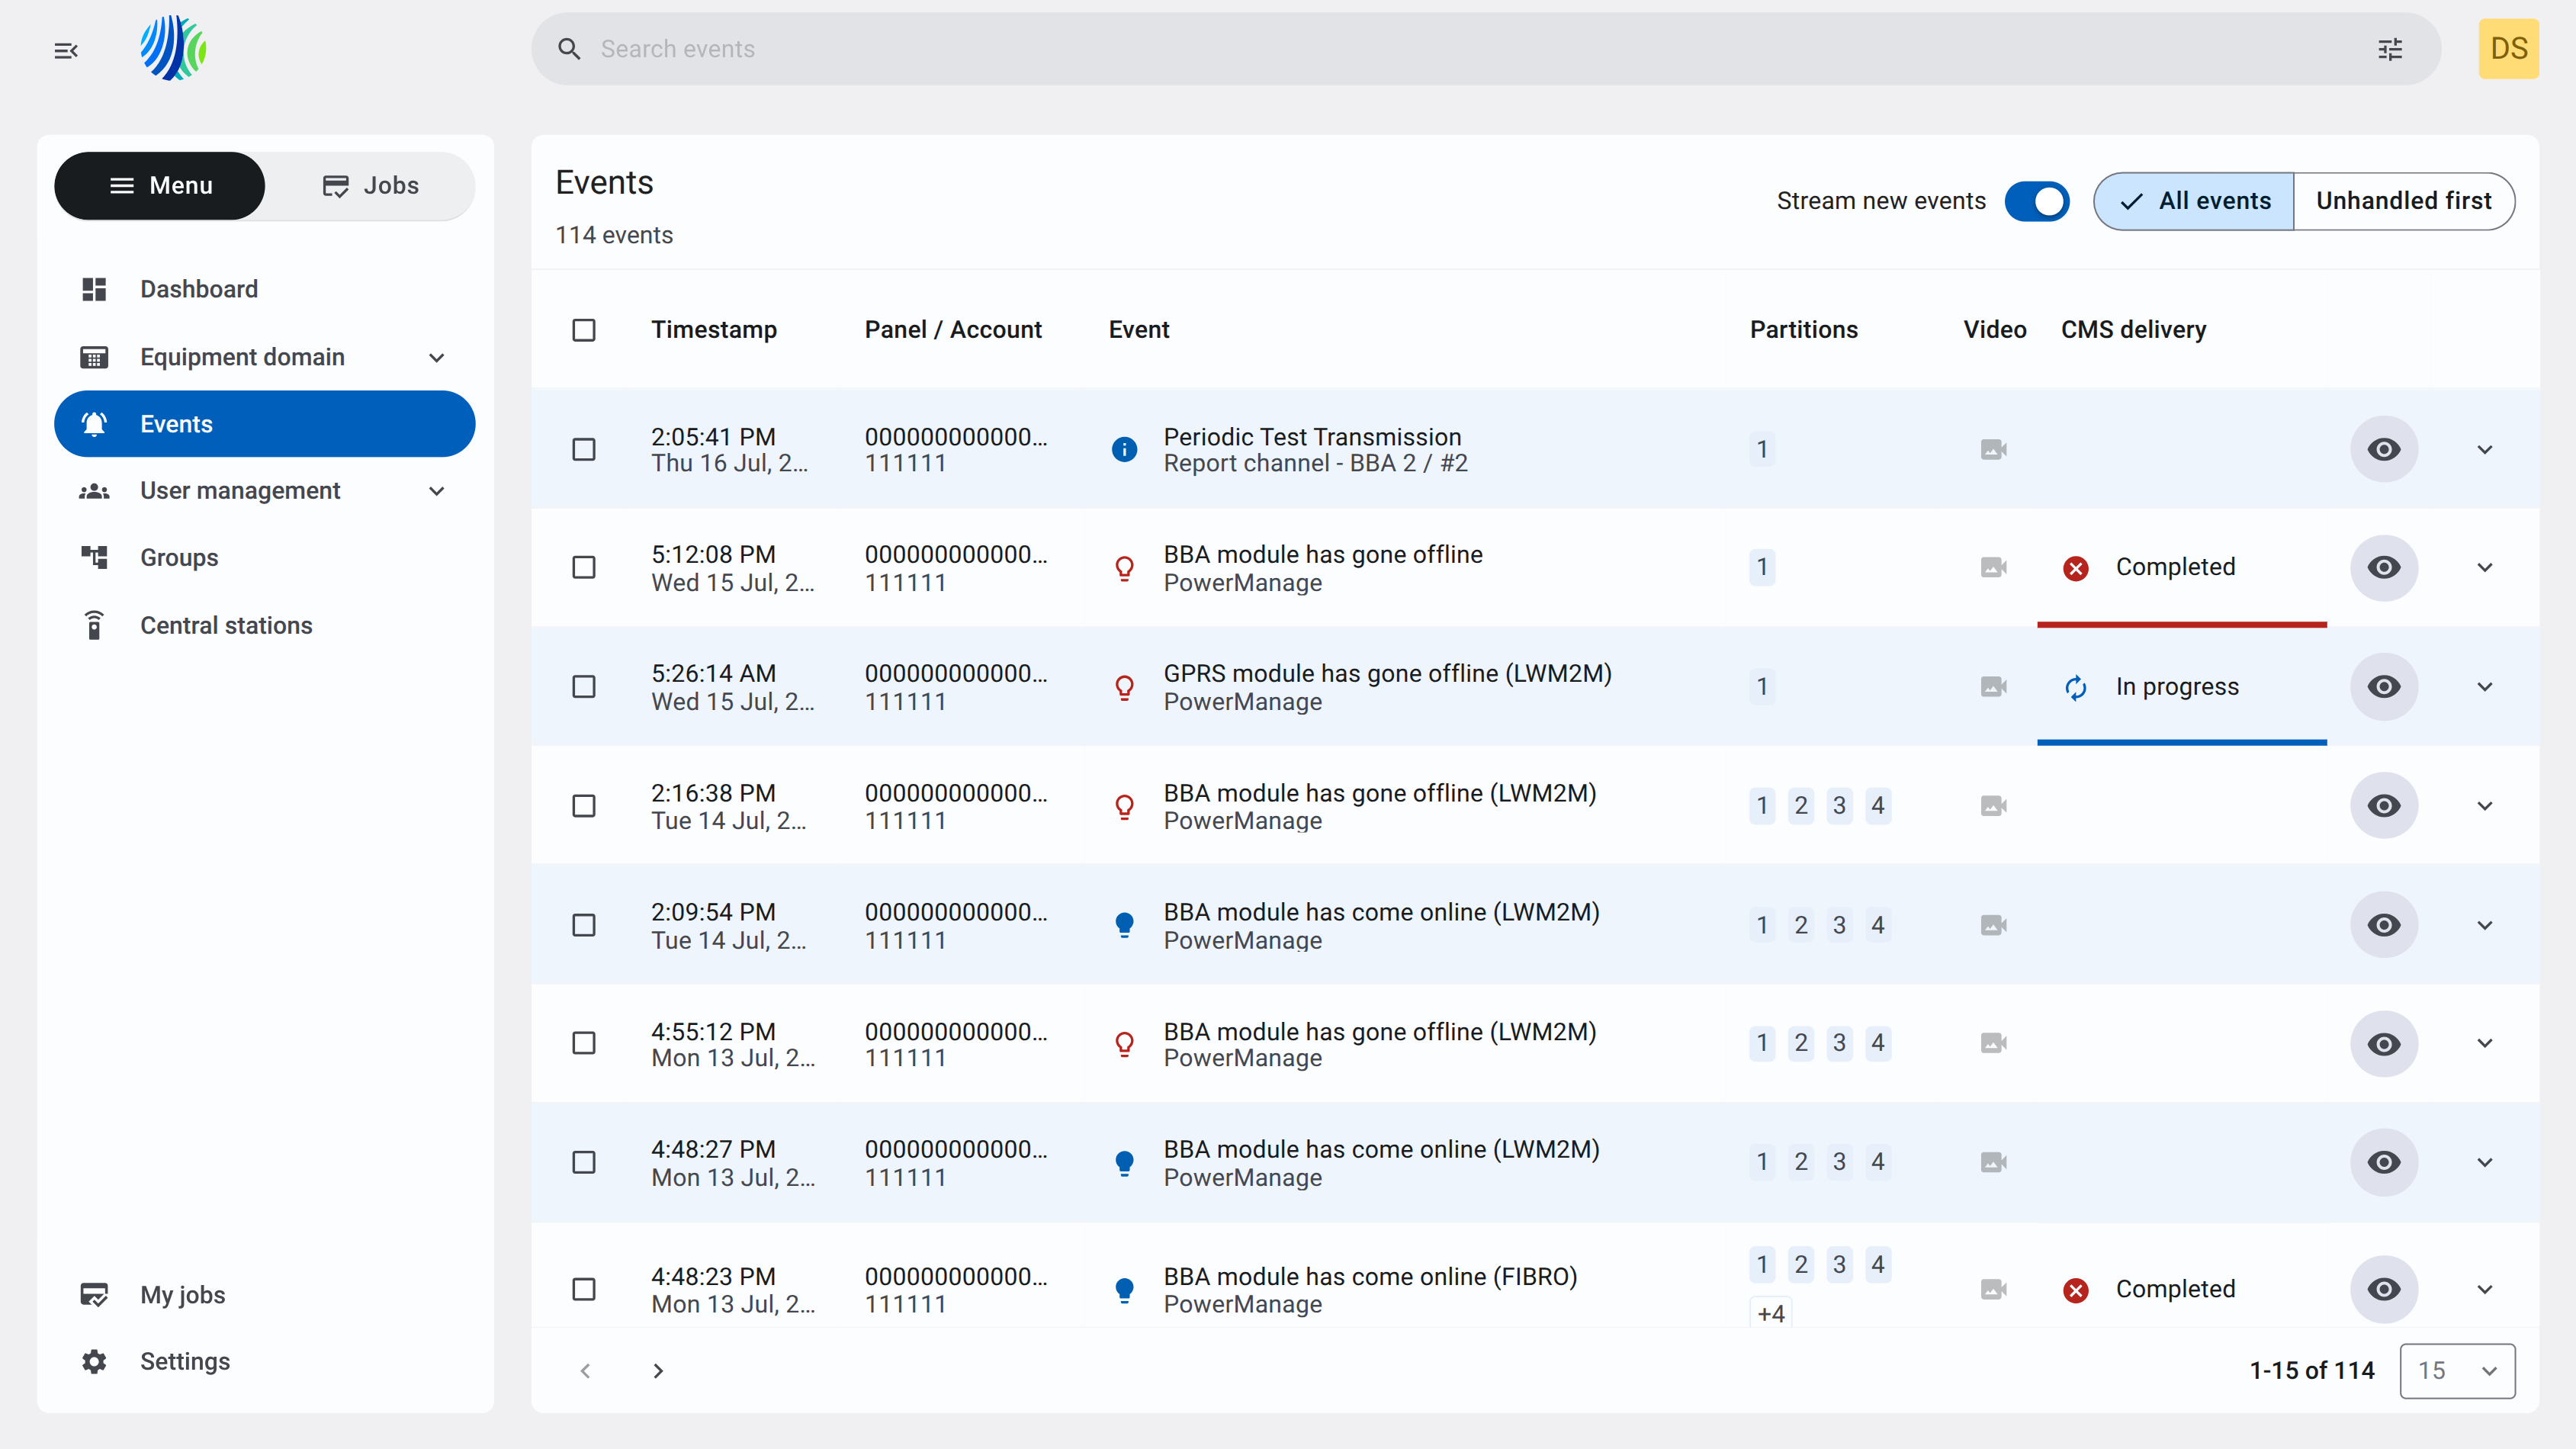This screenshot has width=2576, height=1449.
Task: Go to next page of events
Action: (658, 1370)
